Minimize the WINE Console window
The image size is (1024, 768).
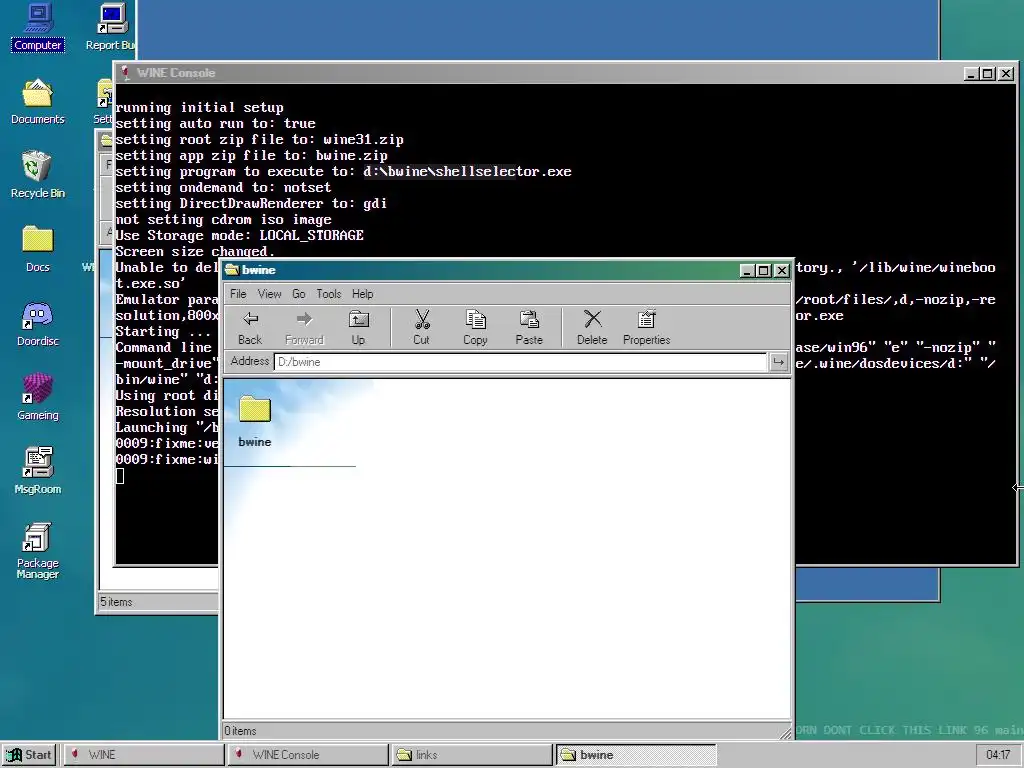click(971, 74)
